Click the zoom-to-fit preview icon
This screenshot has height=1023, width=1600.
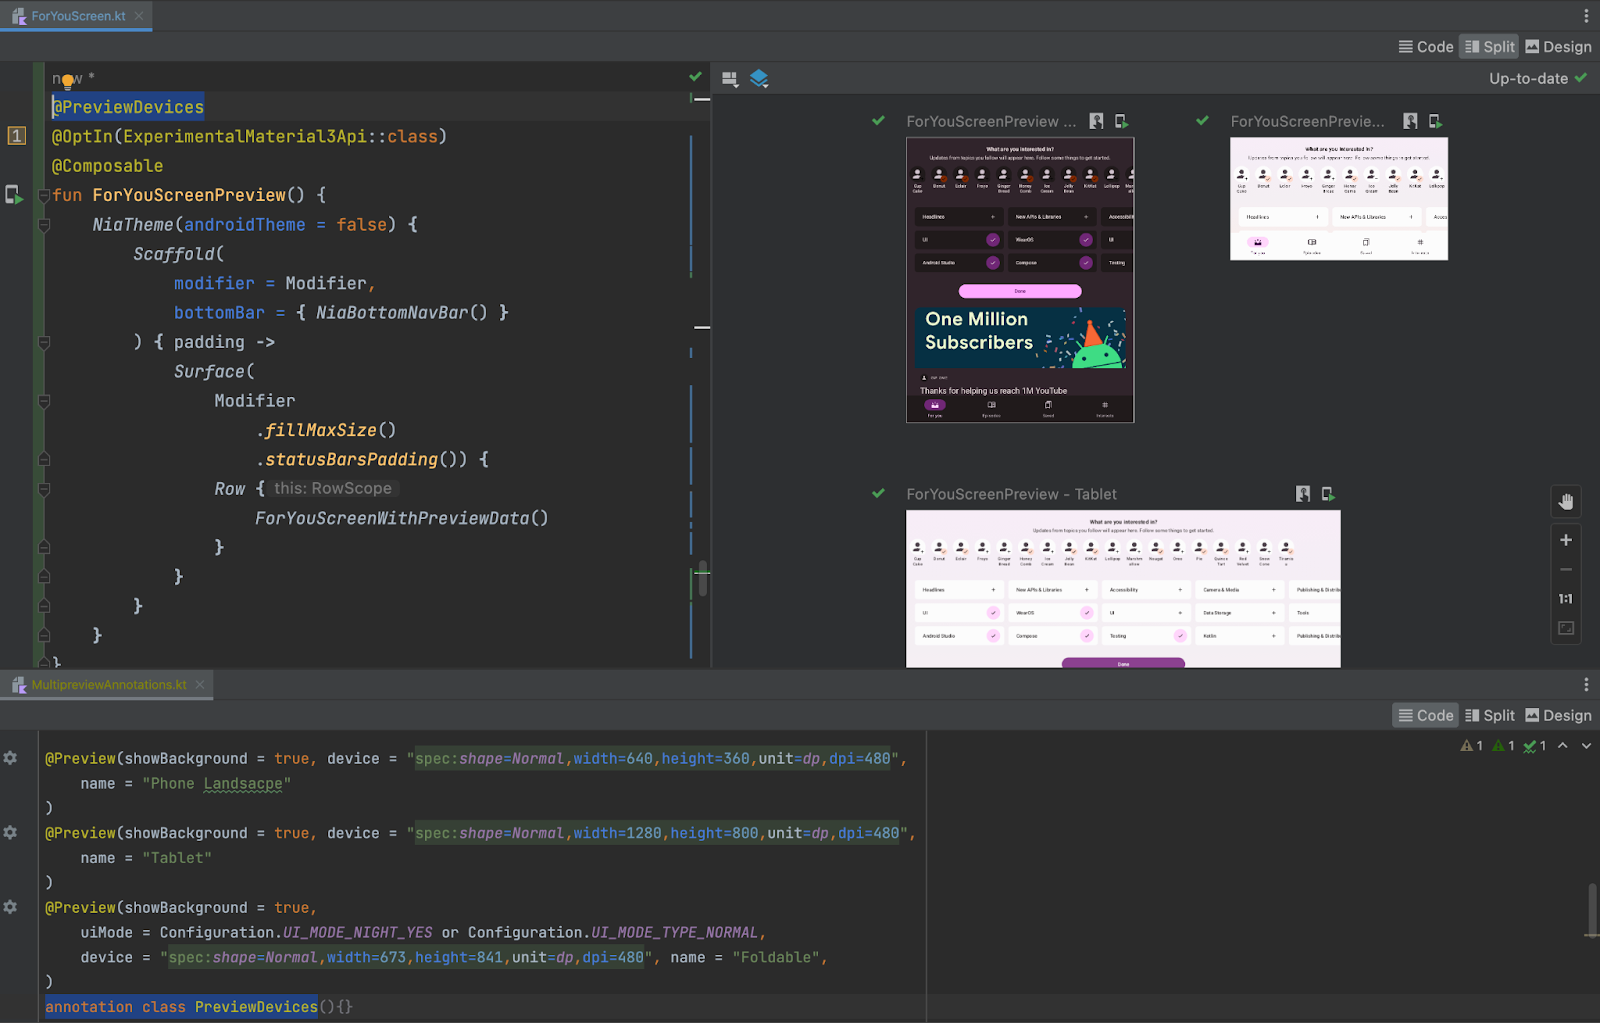pos(1565,628)
